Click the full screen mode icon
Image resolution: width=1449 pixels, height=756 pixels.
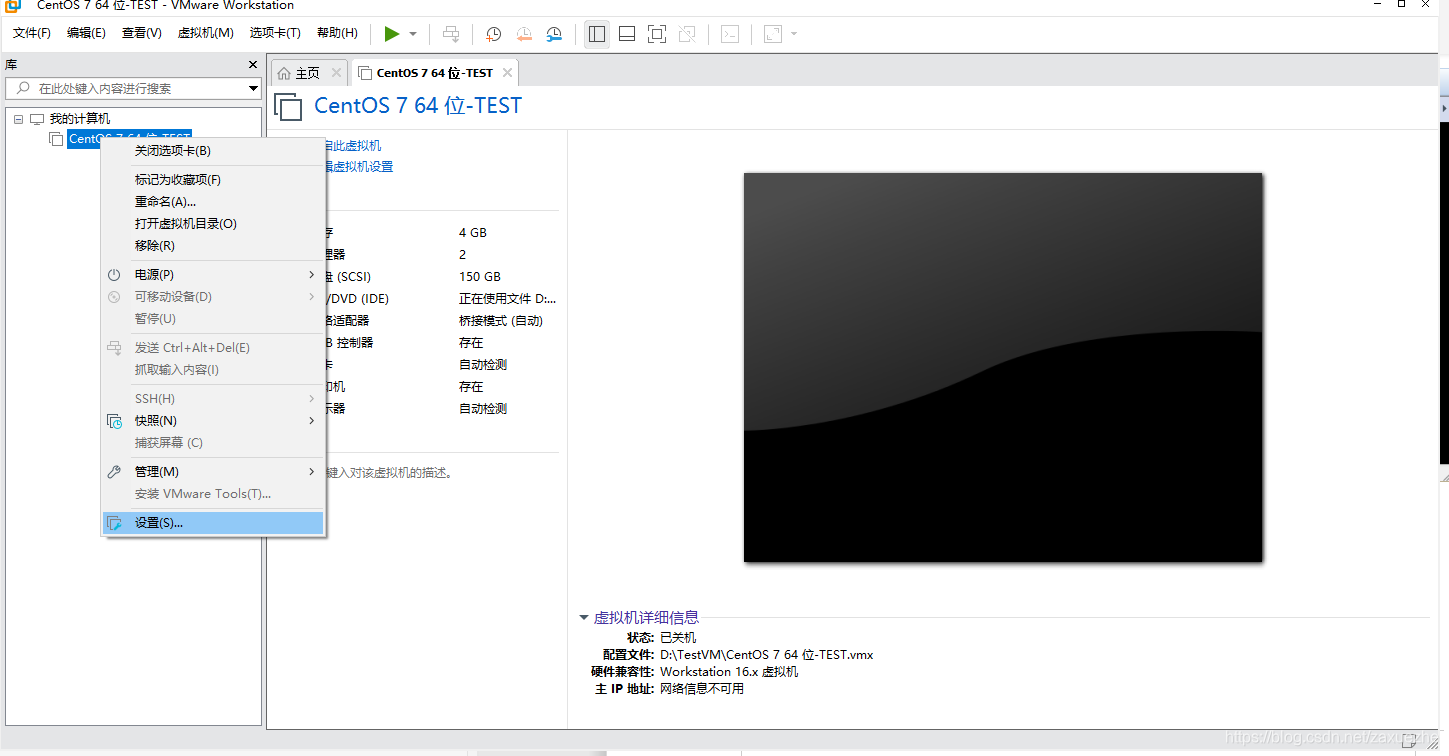tap(657, 34)
